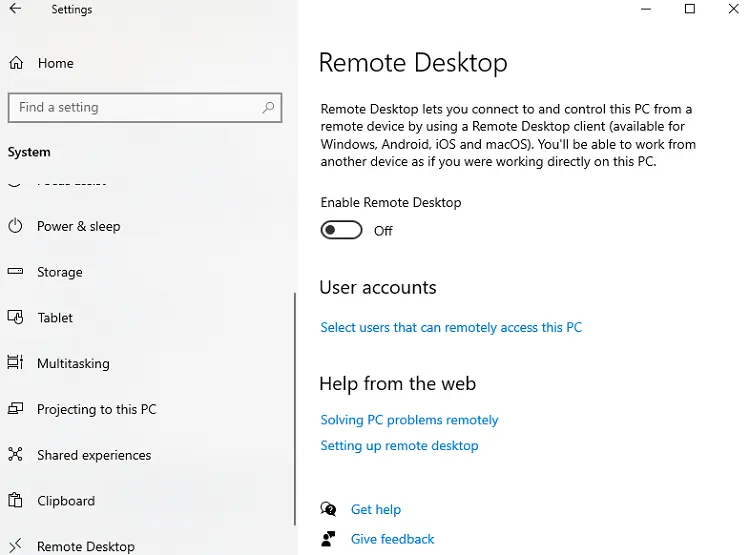Open Shared experiences settings
This screenshot has width=750, height=555.
tap(94, 455)
